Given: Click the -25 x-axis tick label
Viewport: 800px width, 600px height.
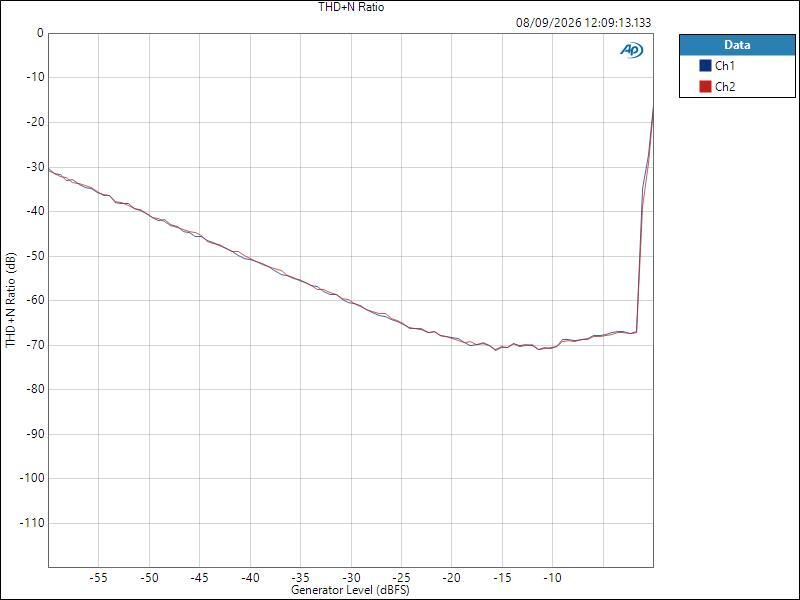Looking at the screenshot, I should tap(401, 578).
